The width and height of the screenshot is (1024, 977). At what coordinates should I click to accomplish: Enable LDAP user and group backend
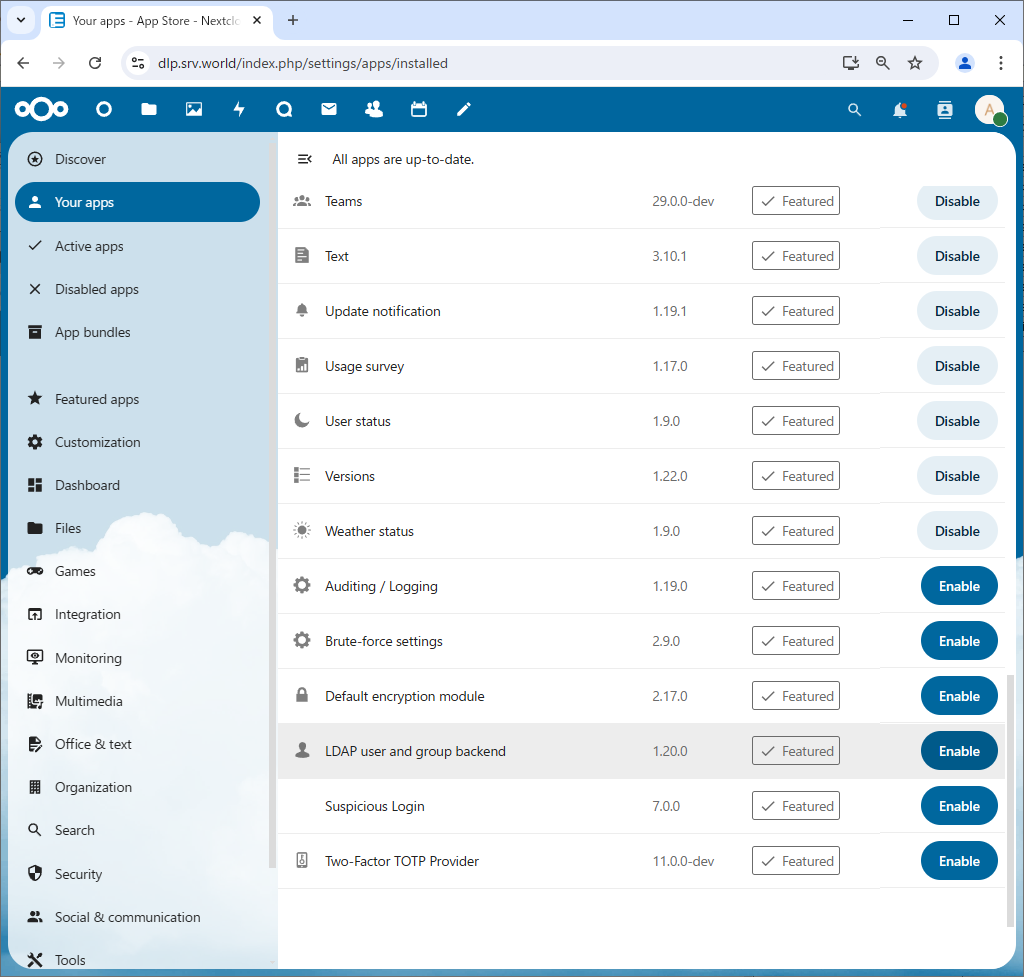(x=959, y=751)
